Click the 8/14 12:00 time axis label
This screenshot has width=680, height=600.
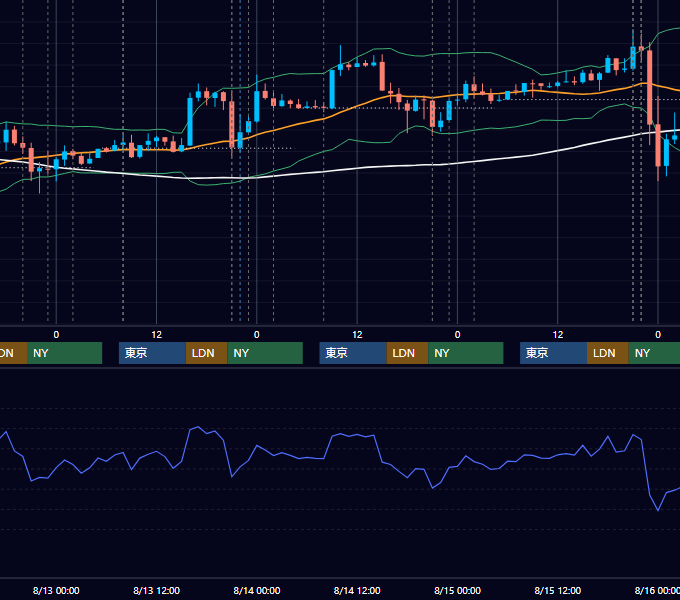click(x=357, y=590)
